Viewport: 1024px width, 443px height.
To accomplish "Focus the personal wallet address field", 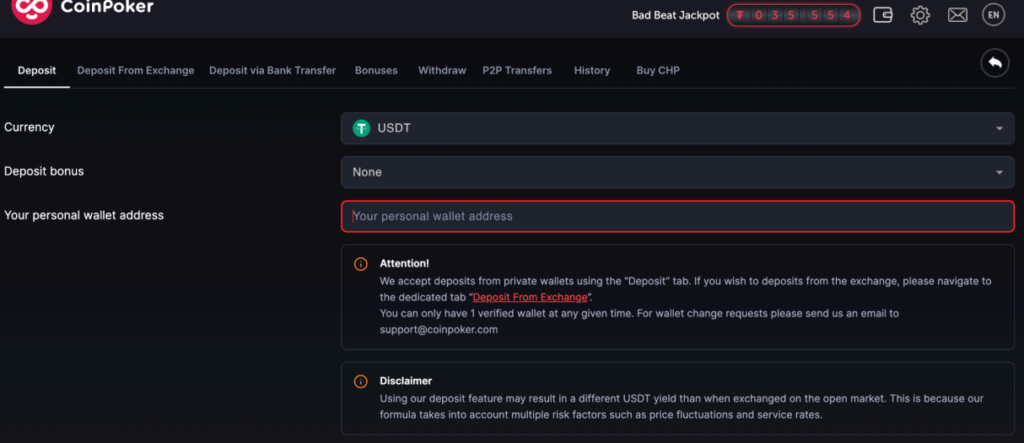I will point(678,216).
